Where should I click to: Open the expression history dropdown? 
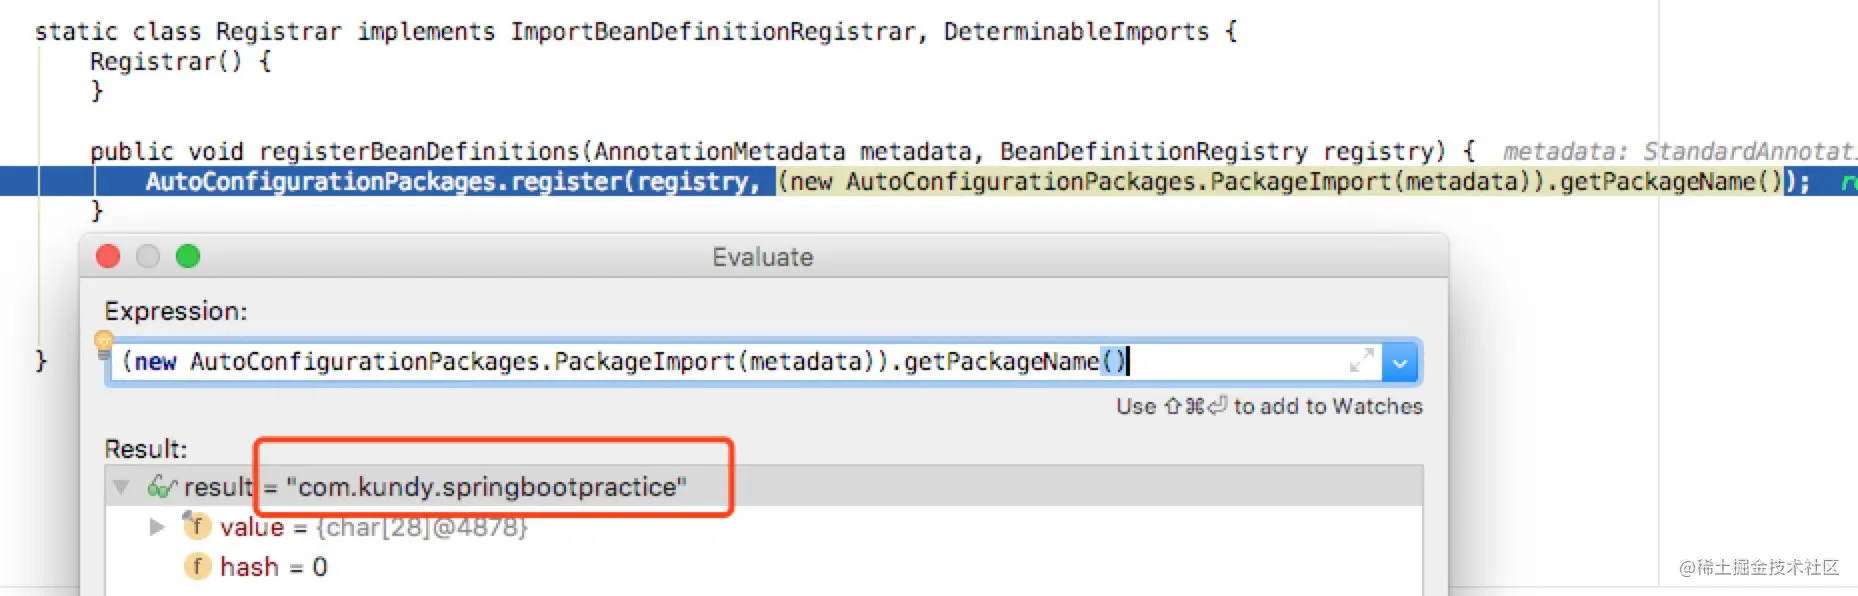pyautogui.click(x=1400, y=363)
